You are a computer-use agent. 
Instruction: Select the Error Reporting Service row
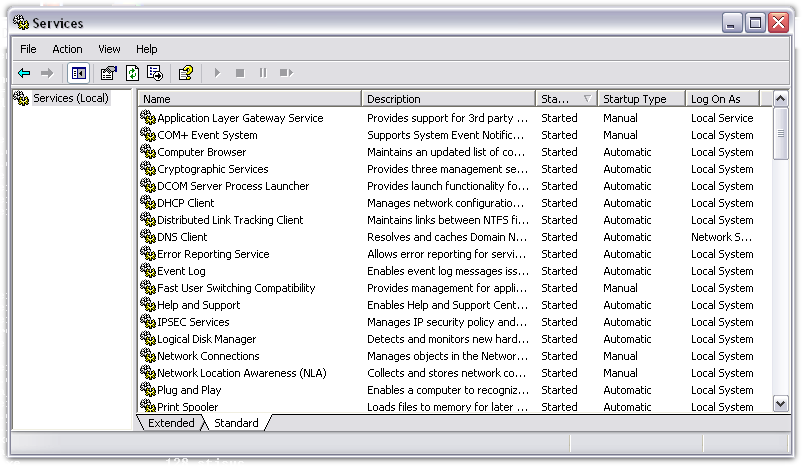click(x=454, y=254)
